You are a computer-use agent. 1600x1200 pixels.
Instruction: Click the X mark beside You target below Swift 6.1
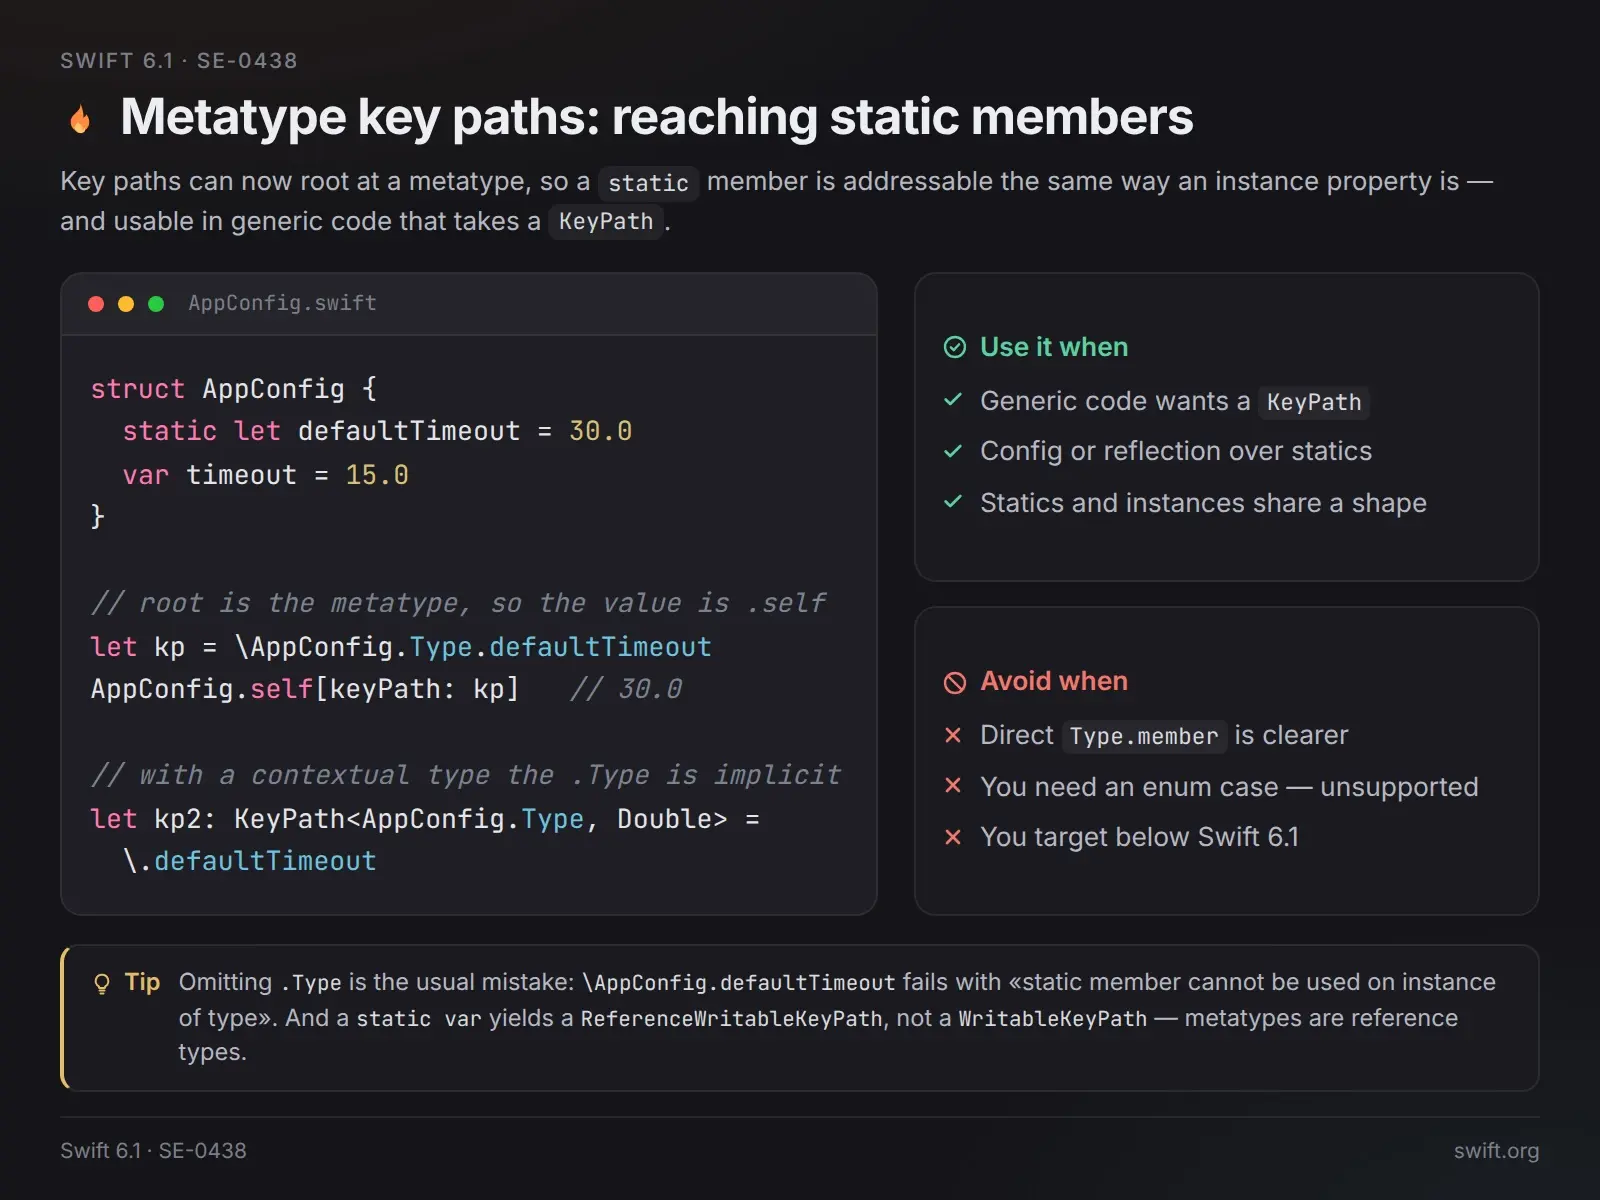tap(953, 837)
